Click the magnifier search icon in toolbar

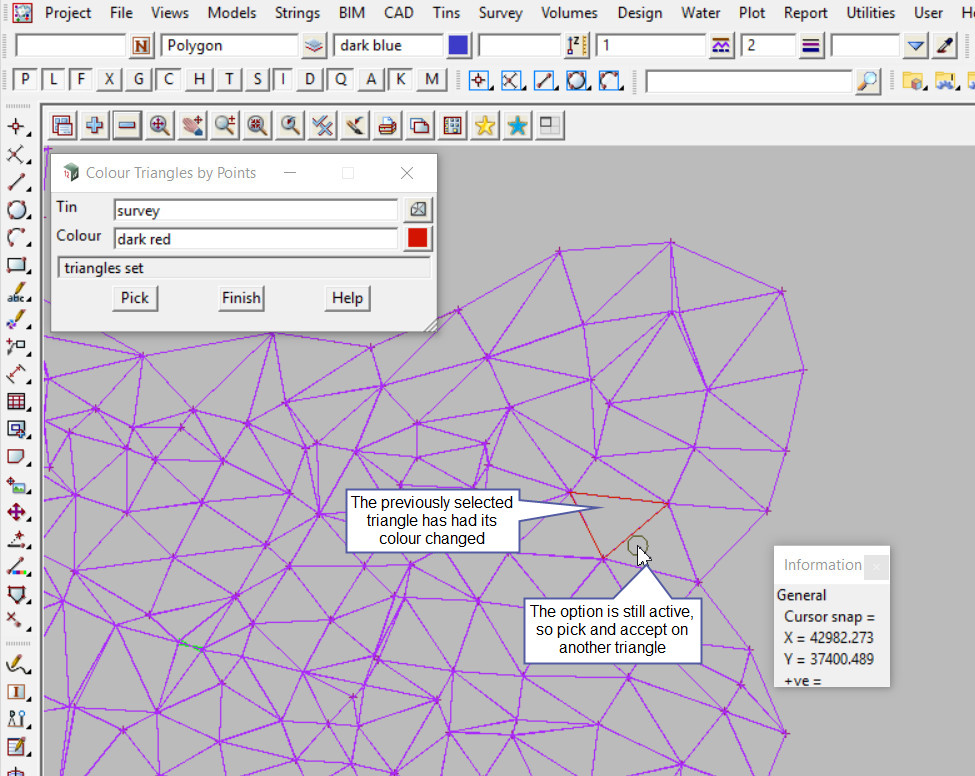(x=868, y=81)
